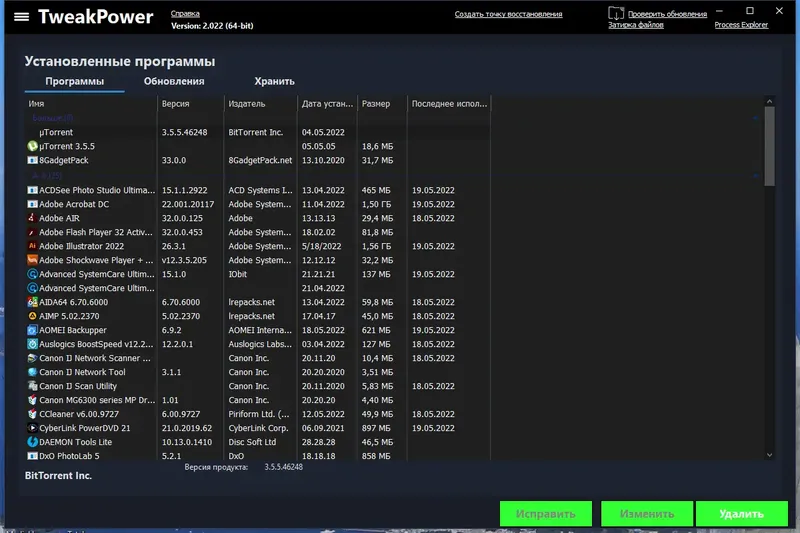
Task: Click the Auslogics Labs publisher cell
Action: [260, 344]
